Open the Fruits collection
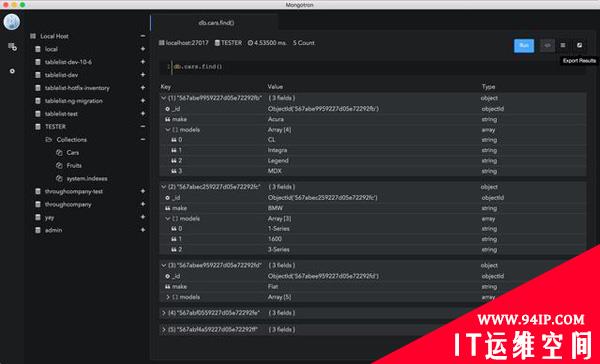This screenshot has height=364, width=600. click(x=74, y=165)
